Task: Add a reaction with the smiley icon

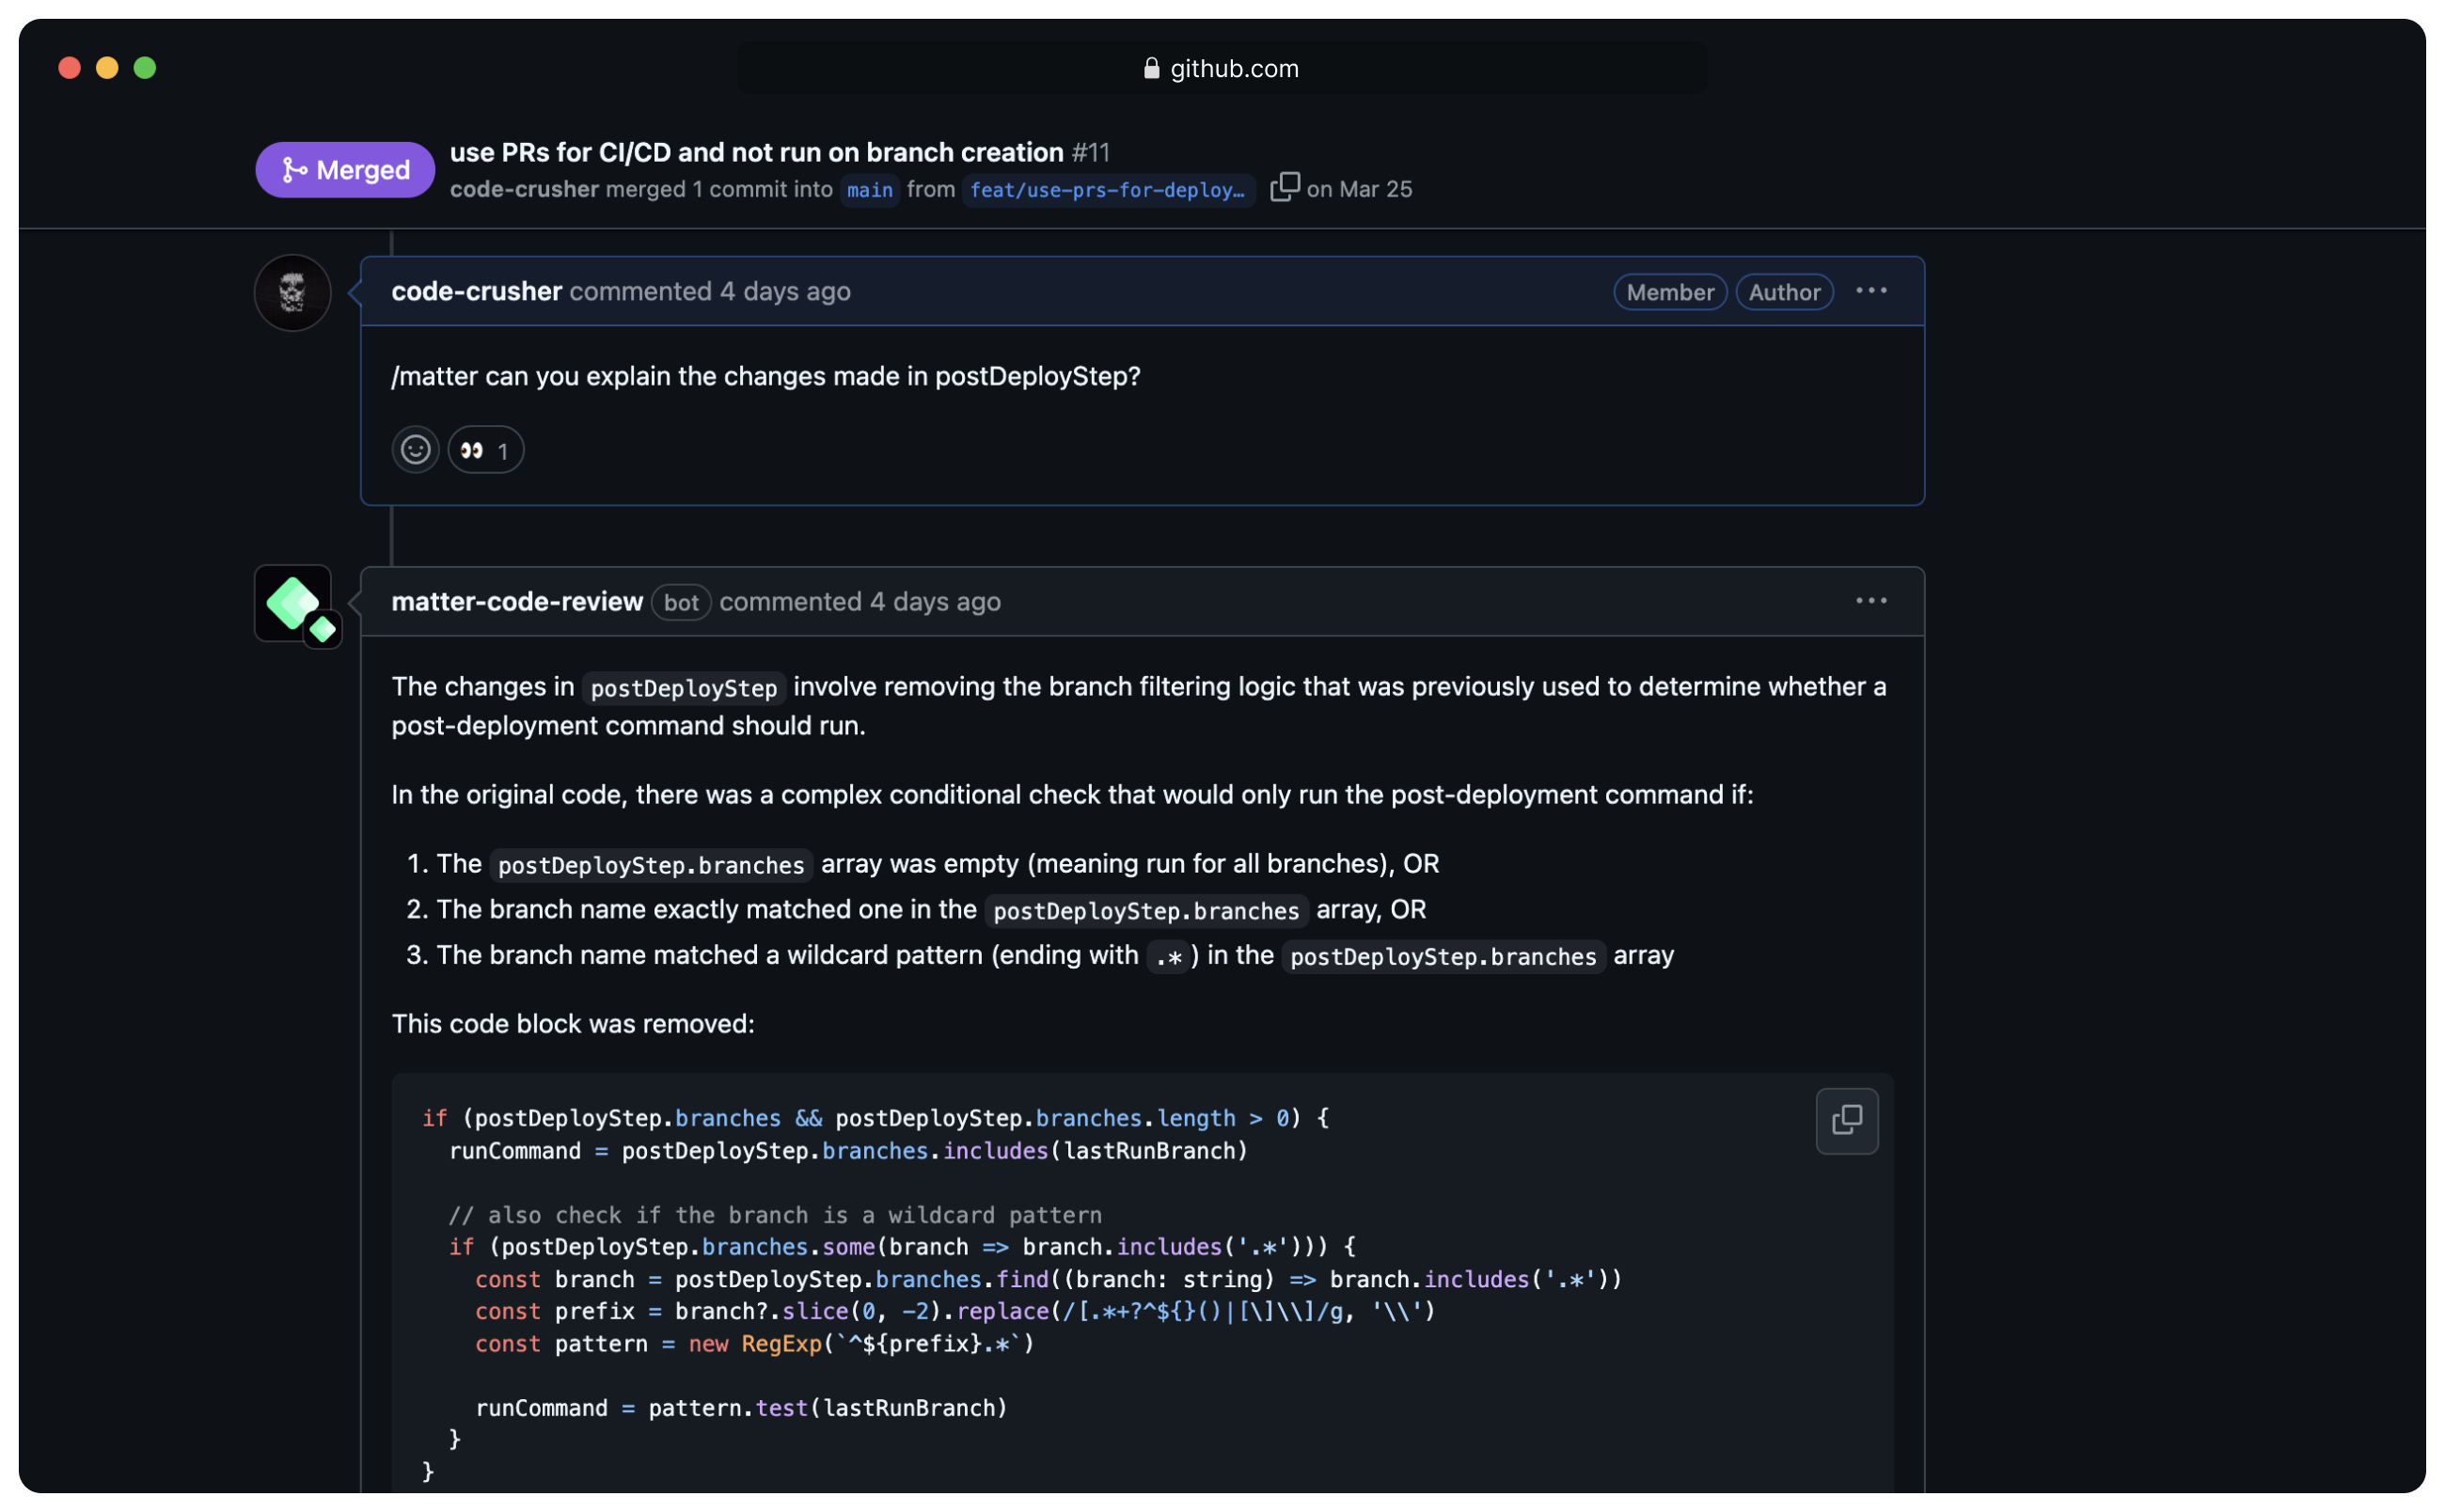Action: (415, 450)
